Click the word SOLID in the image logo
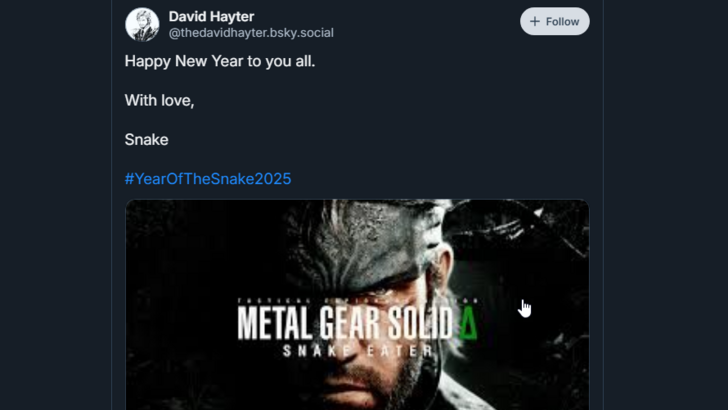 coord(420,324)
